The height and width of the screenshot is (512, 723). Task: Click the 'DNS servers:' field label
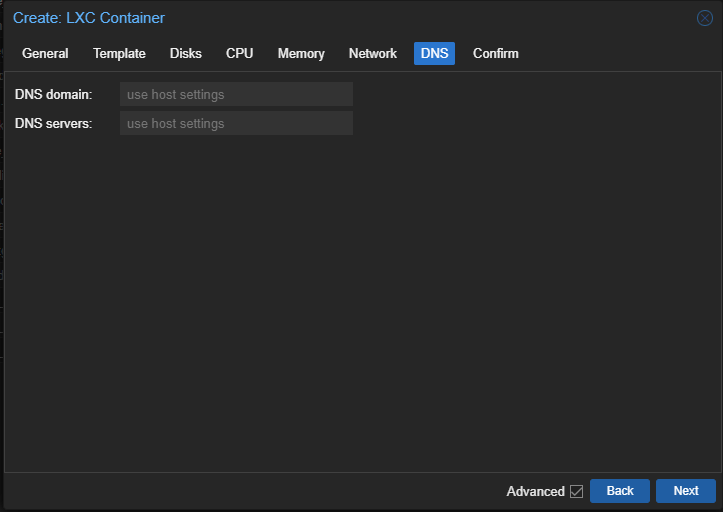pyautogui.click(x=53, y=124)
